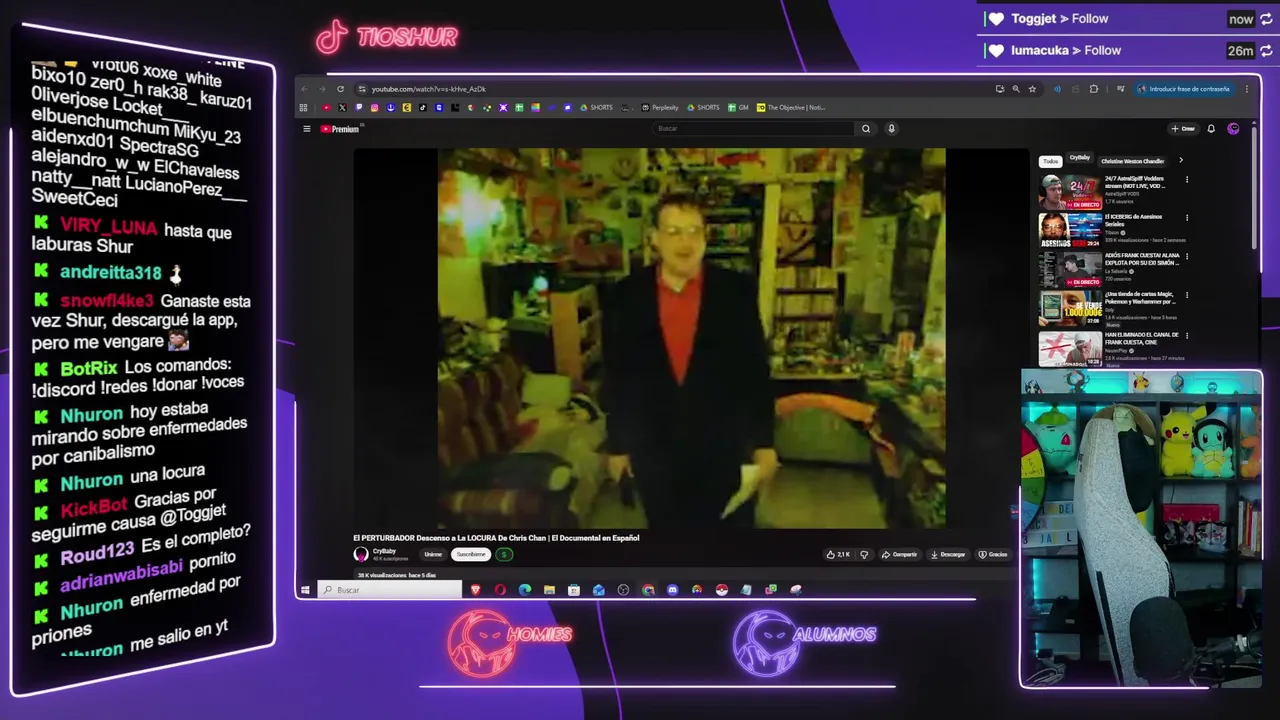Click the Unirme membership button
This screenshot has height=720, width=1280.
(x=433, y=554)
